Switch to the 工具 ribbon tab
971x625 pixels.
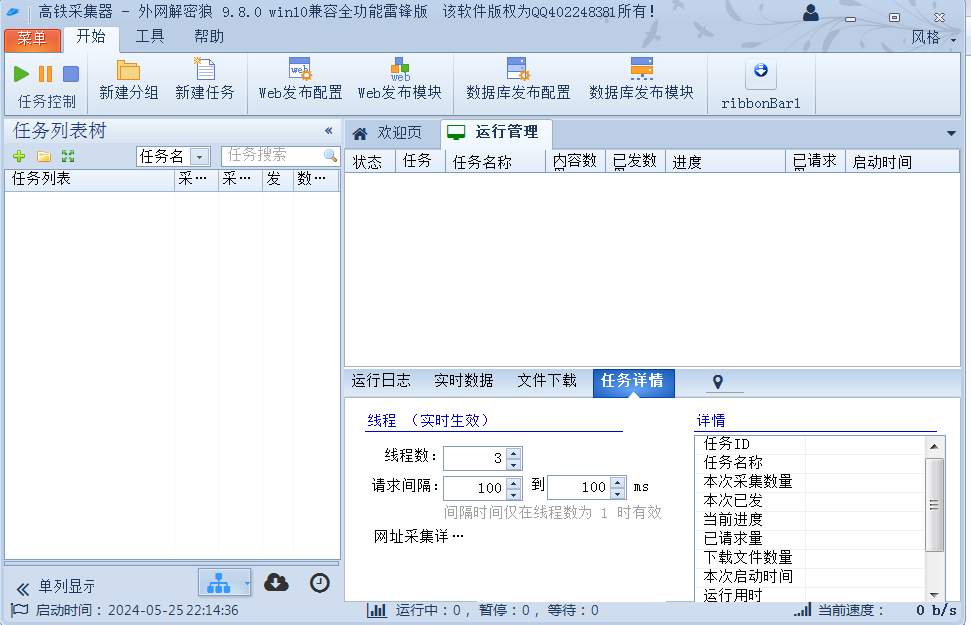click(x=150, y=37)
